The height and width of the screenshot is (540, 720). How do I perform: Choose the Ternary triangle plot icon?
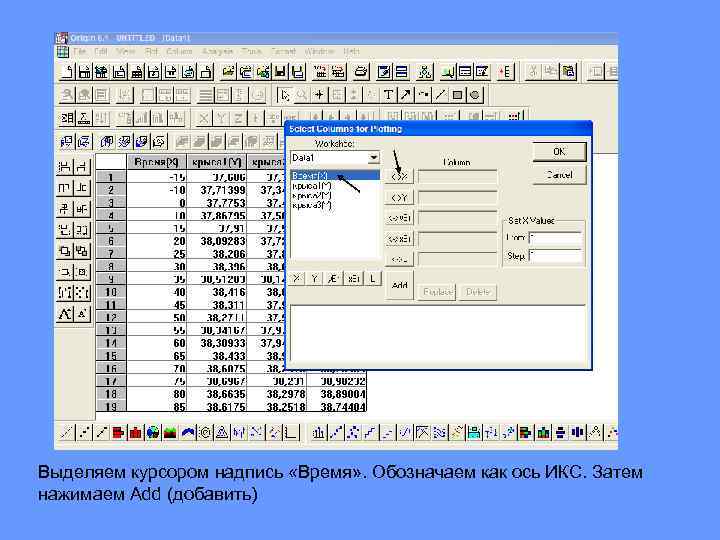coord(222,433)
